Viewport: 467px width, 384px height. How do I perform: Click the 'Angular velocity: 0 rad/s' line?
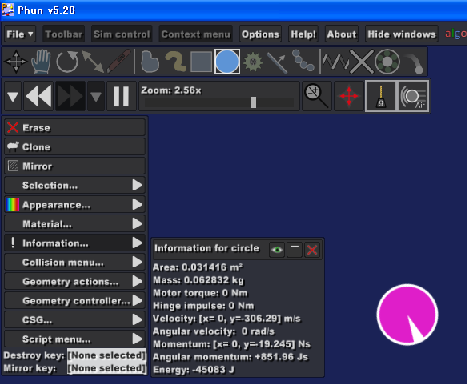click(x=214, y=331)
